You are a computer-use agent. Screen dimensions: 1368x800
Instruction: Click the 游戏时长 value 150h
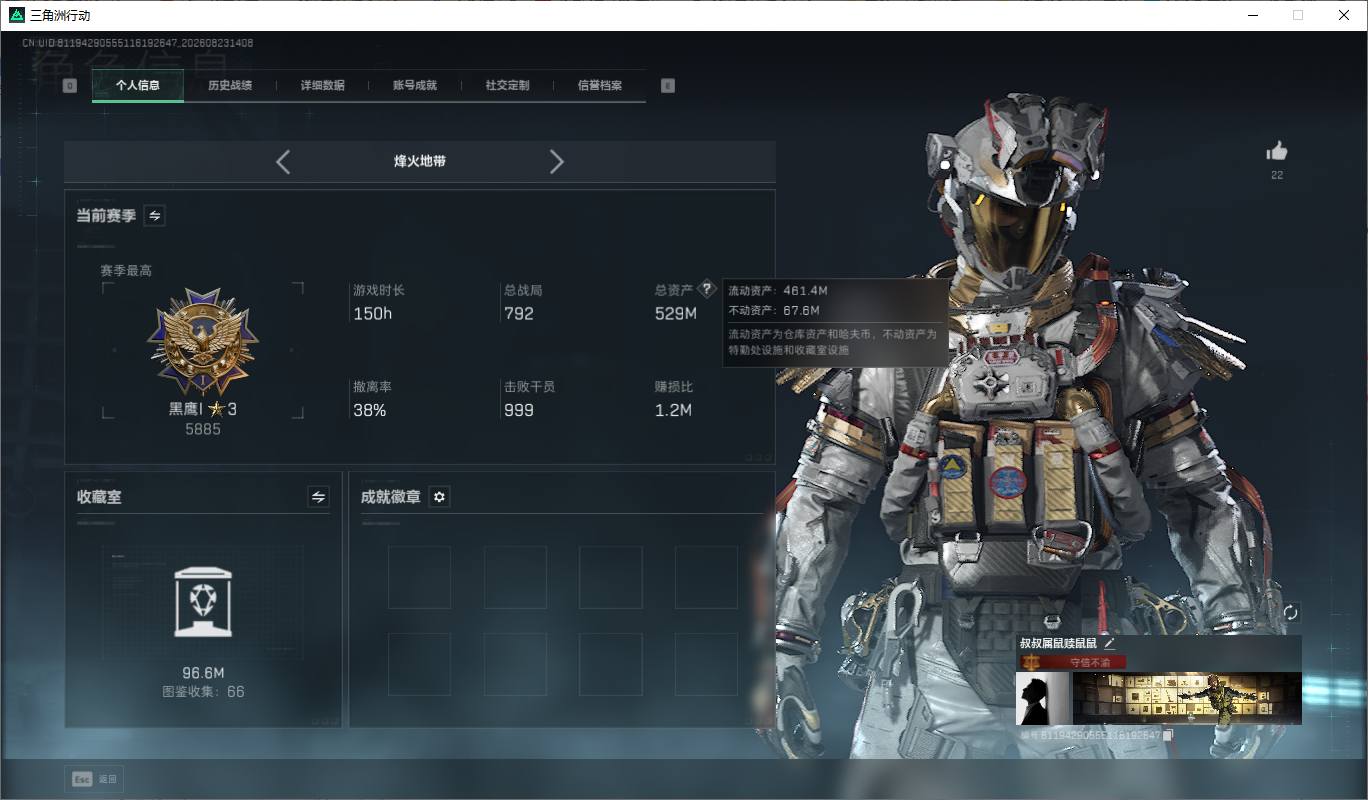tap(373, 314)
